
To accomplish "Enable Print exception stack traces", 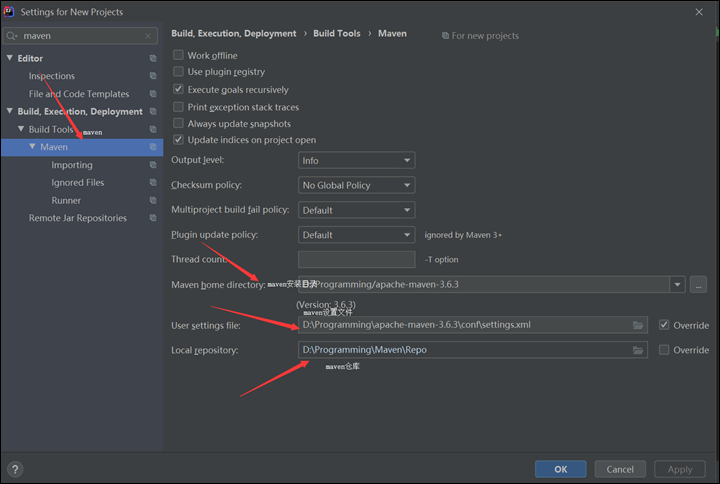I will (178, 107).
